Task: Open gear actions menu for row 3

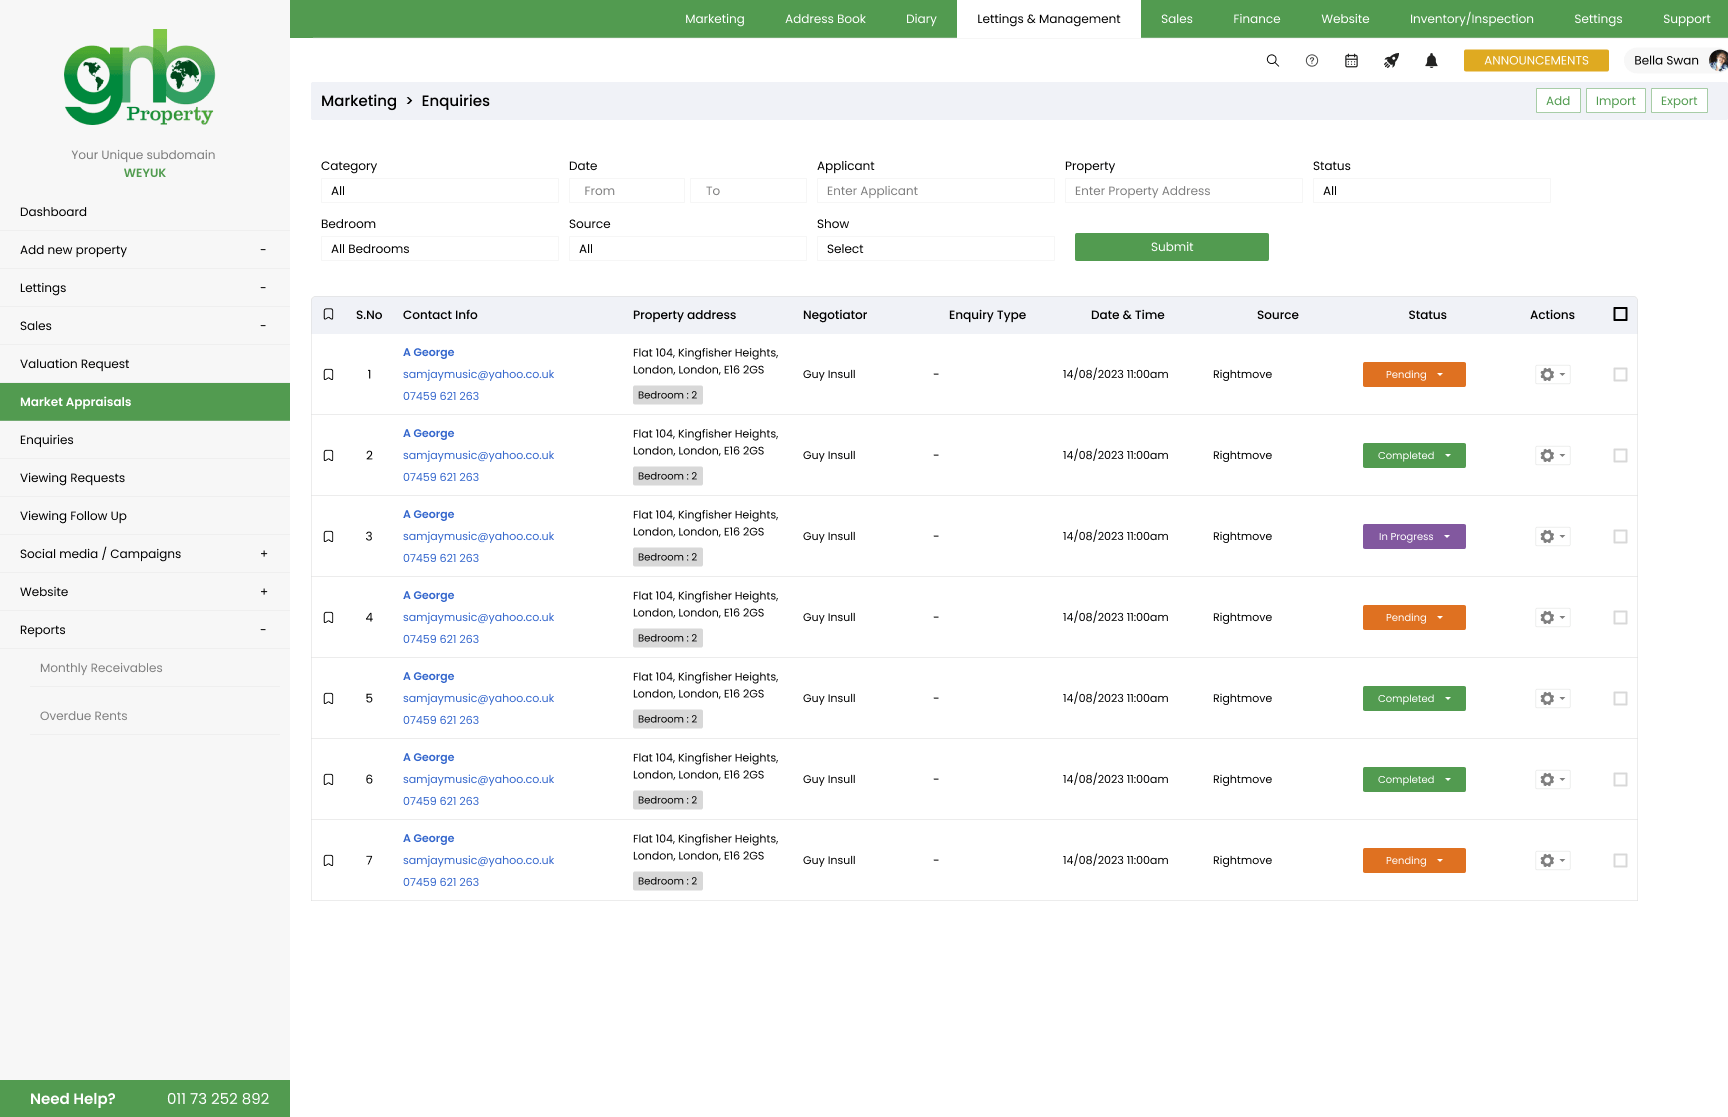Action: pos(1552,537)
